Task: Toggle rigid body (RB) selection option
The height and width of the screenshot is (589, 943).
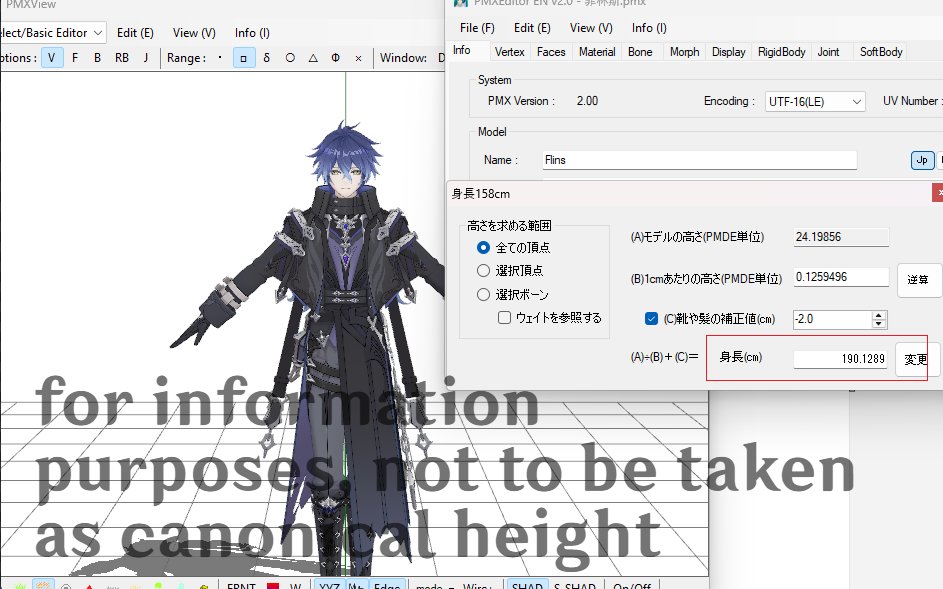Action: tap(121, 58)
